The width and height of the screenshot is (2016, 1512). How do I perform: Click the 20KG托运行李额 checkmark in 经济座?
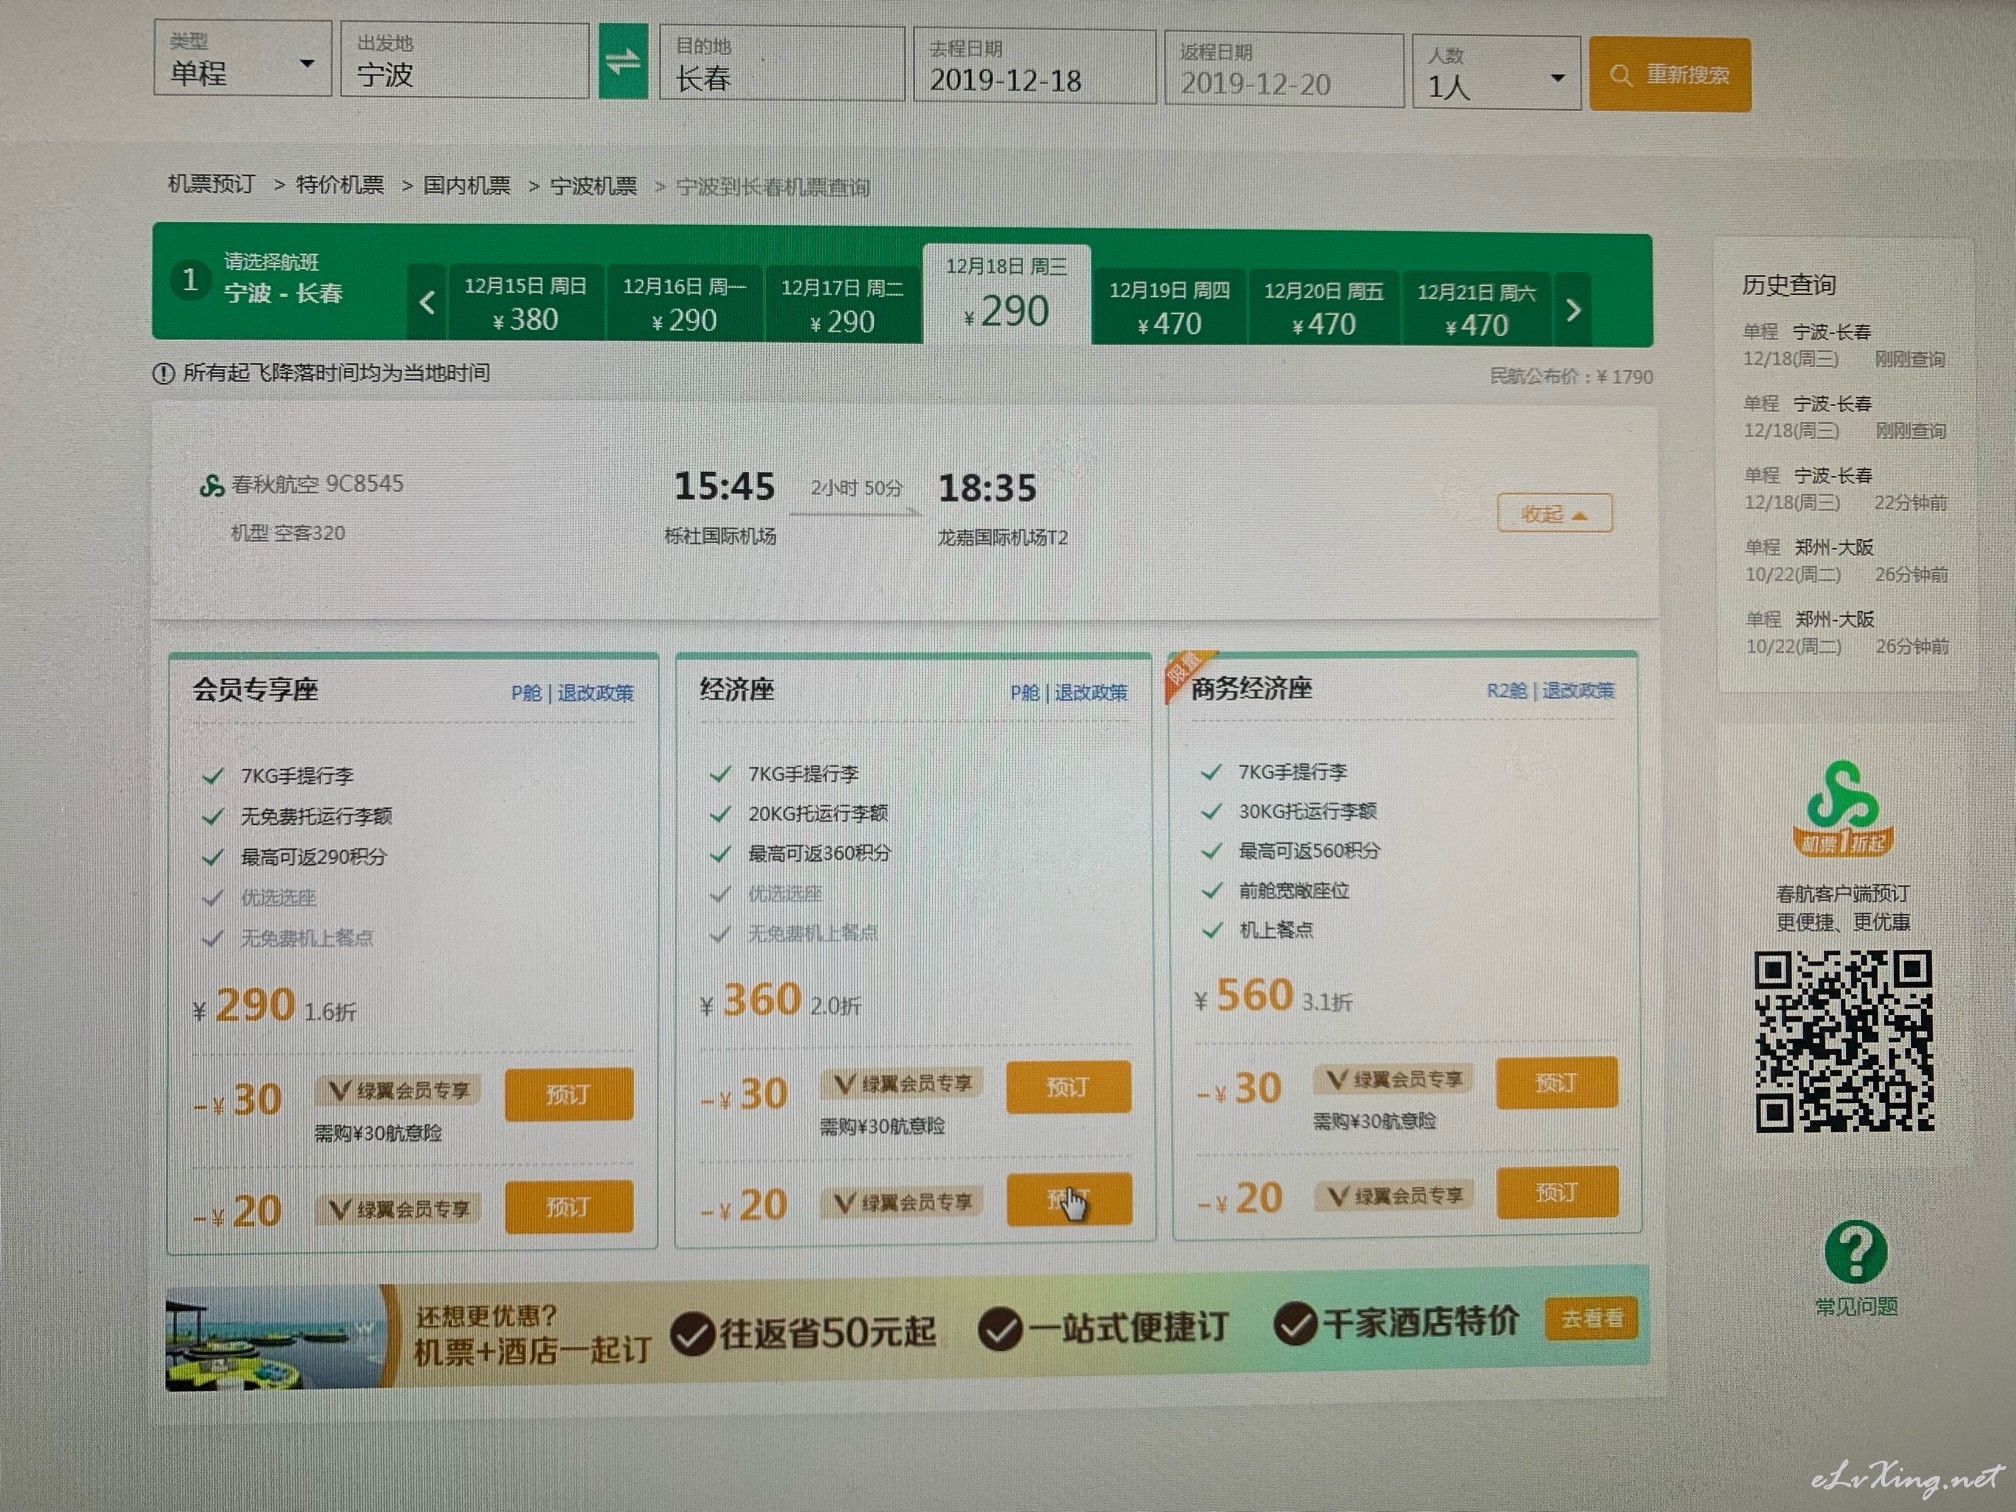pyautogui.click(x=719, y=813)
